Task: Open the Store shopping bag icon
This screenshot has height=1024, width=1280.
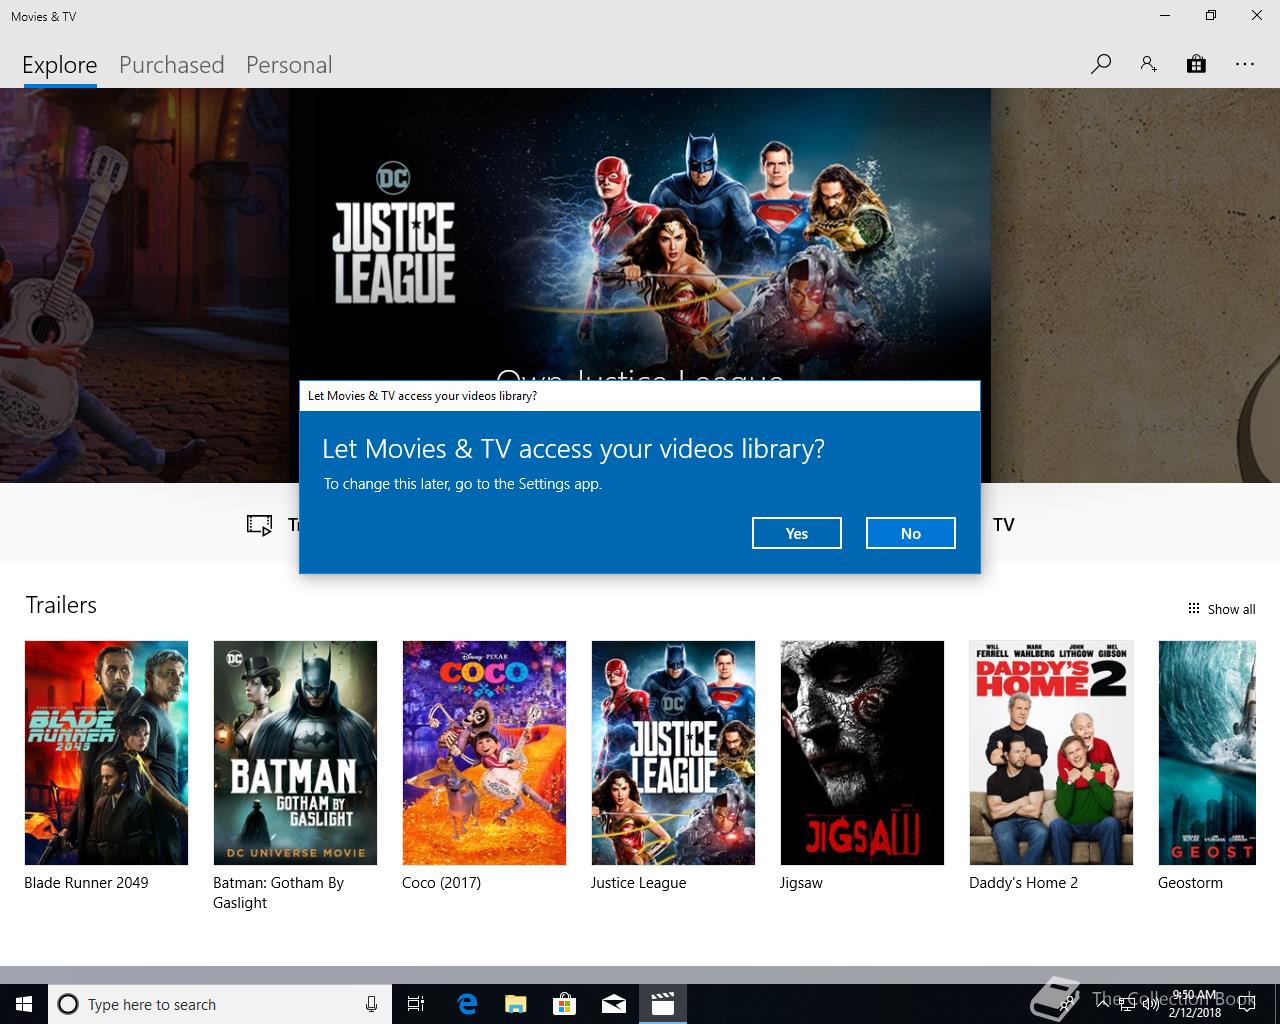Action: pyautogui.click(x=1196, y=64)
